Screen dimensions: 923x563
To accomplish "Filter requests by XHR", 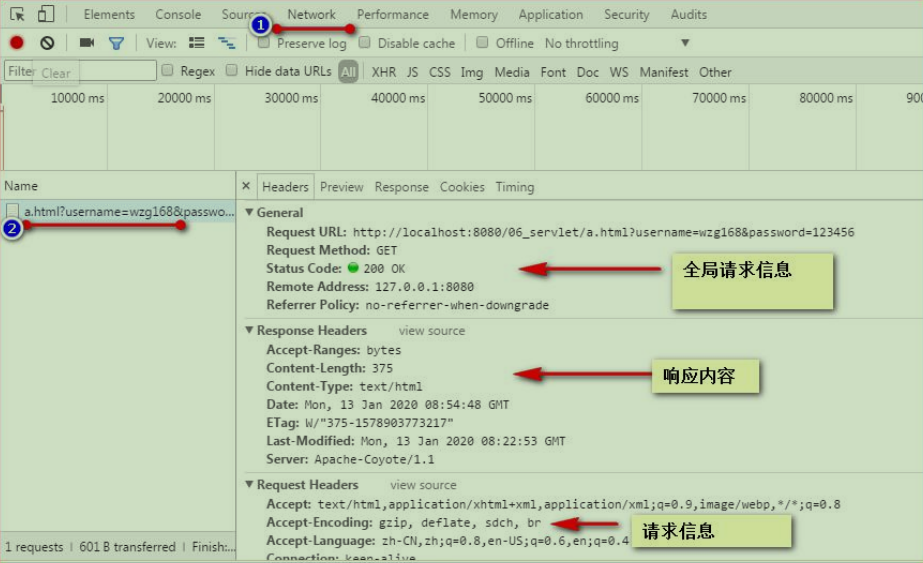I will click(384, 72).
